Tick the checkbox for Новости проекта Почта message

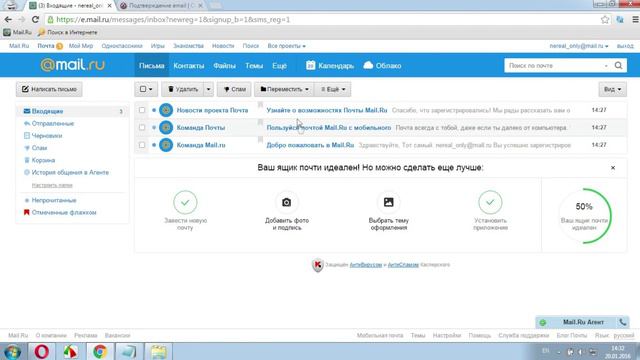142,110
